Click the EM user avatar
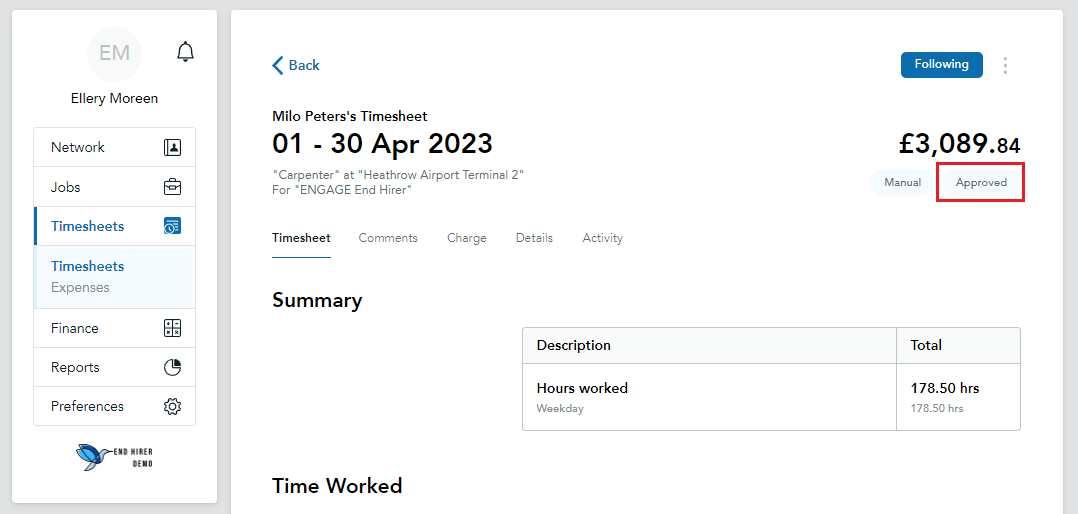This screenshot has height=514, width=1078. [x=114, y=54]
